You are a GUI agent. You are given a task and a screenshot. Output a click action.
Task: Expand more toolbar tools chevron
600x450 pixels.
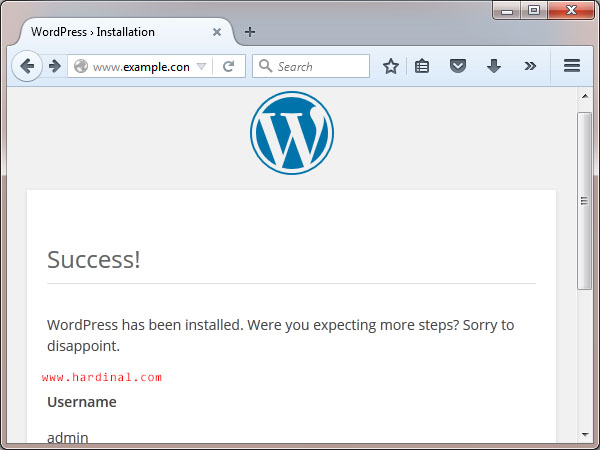click(530, 66)
